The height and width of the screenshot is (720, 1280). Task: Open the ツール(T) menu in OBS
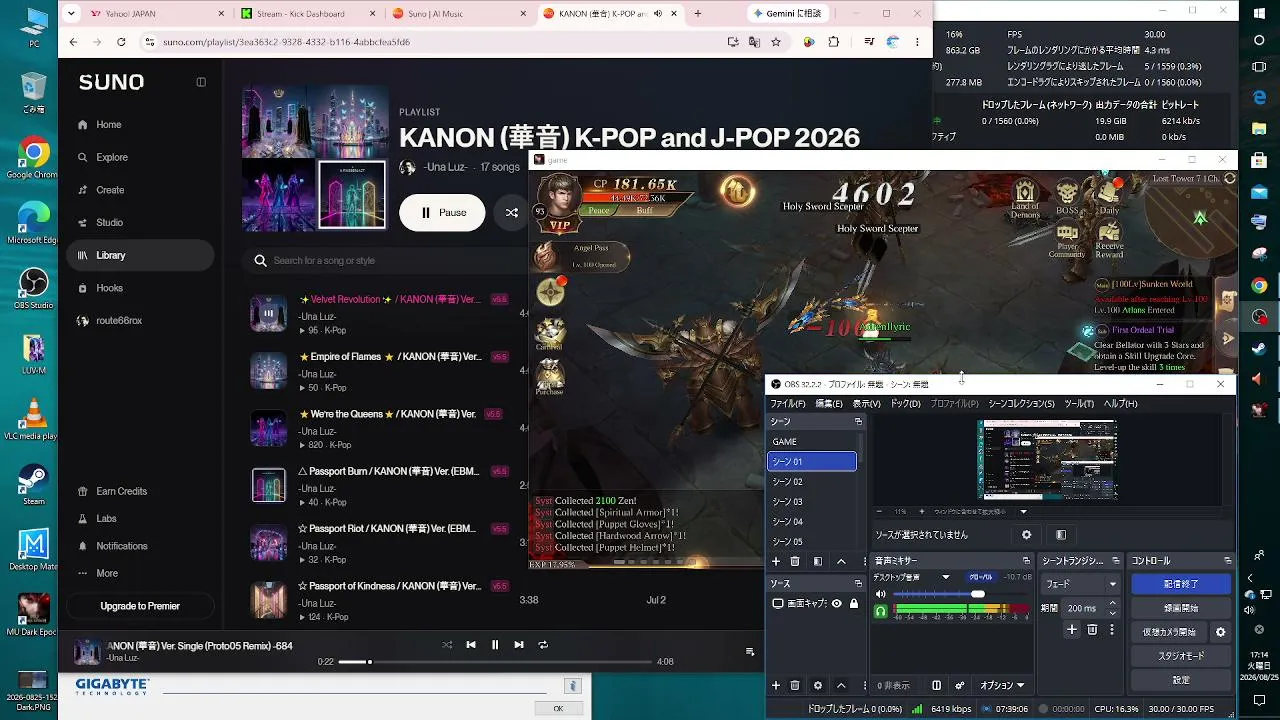click(1079, 404)
